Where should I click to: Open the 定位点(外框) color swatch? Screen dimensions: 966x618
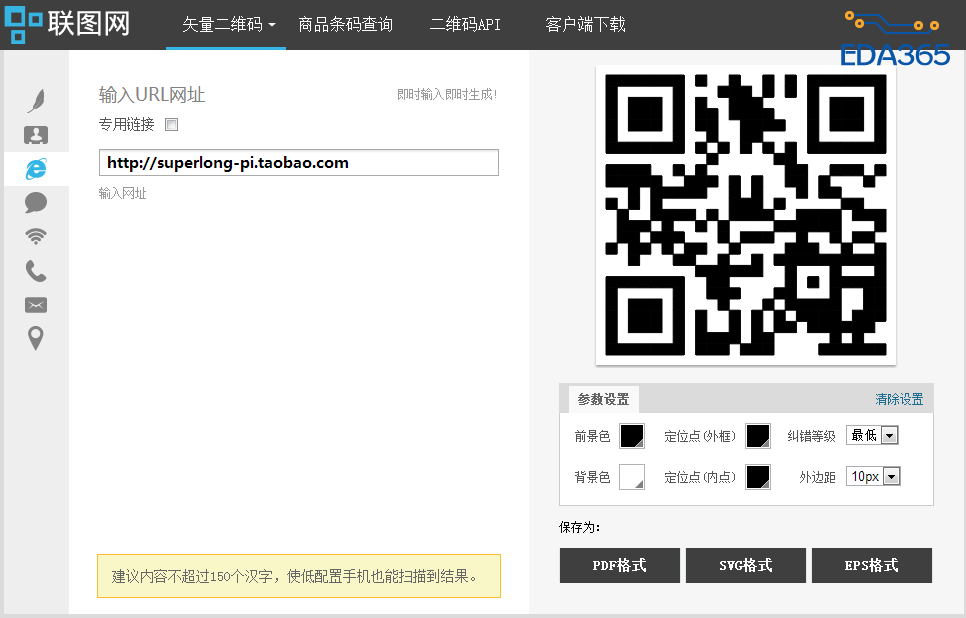758,436
